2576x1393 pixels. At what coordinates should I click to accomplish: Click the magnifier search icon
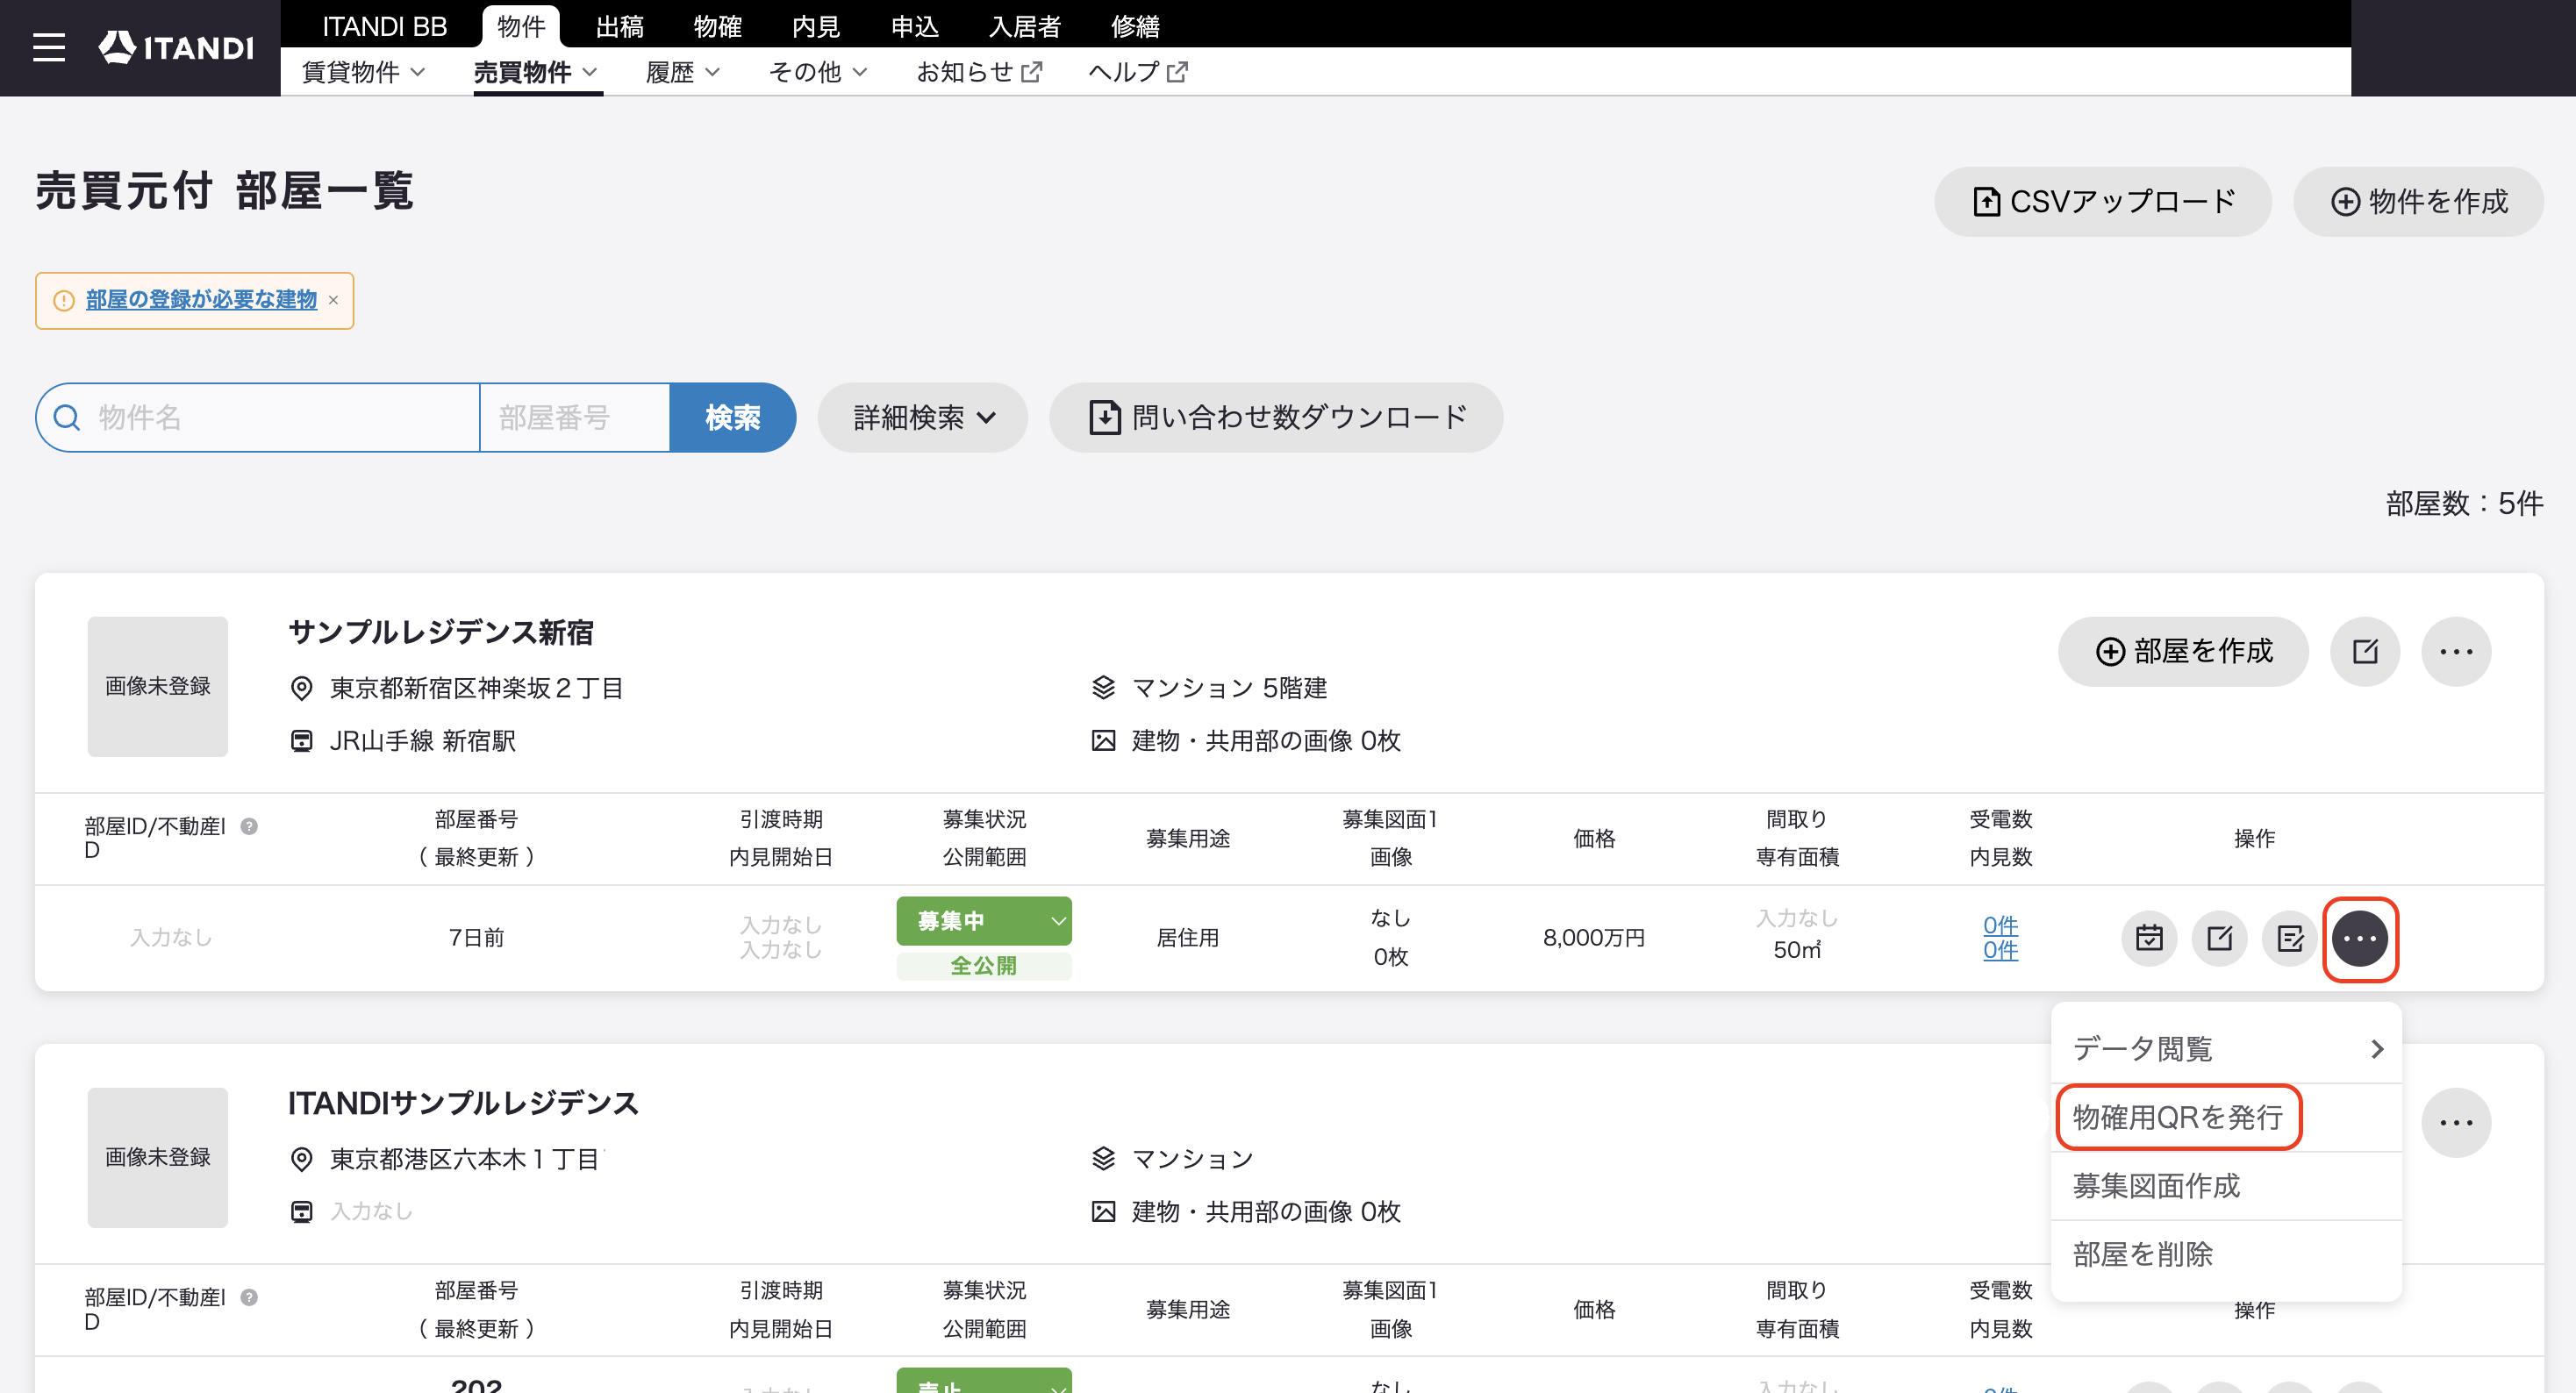(x=67, y=417)
